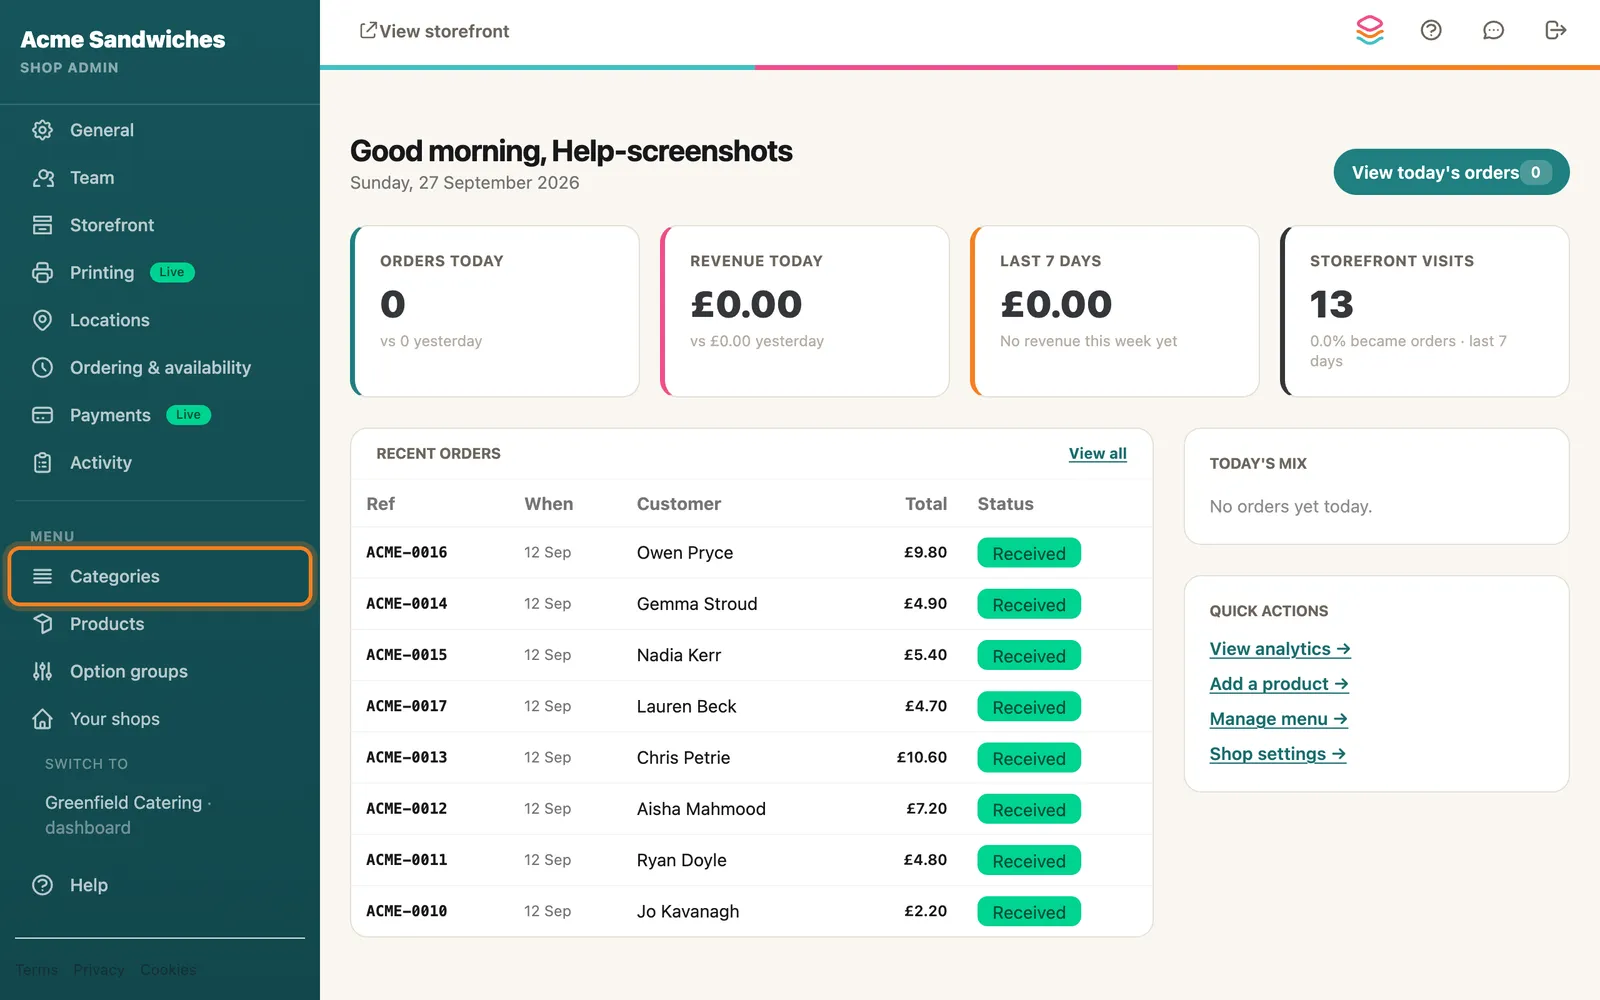1600x1000 pixels.
Task: Click the sign out icon in top bar
Action: (x=1555, y=30)
